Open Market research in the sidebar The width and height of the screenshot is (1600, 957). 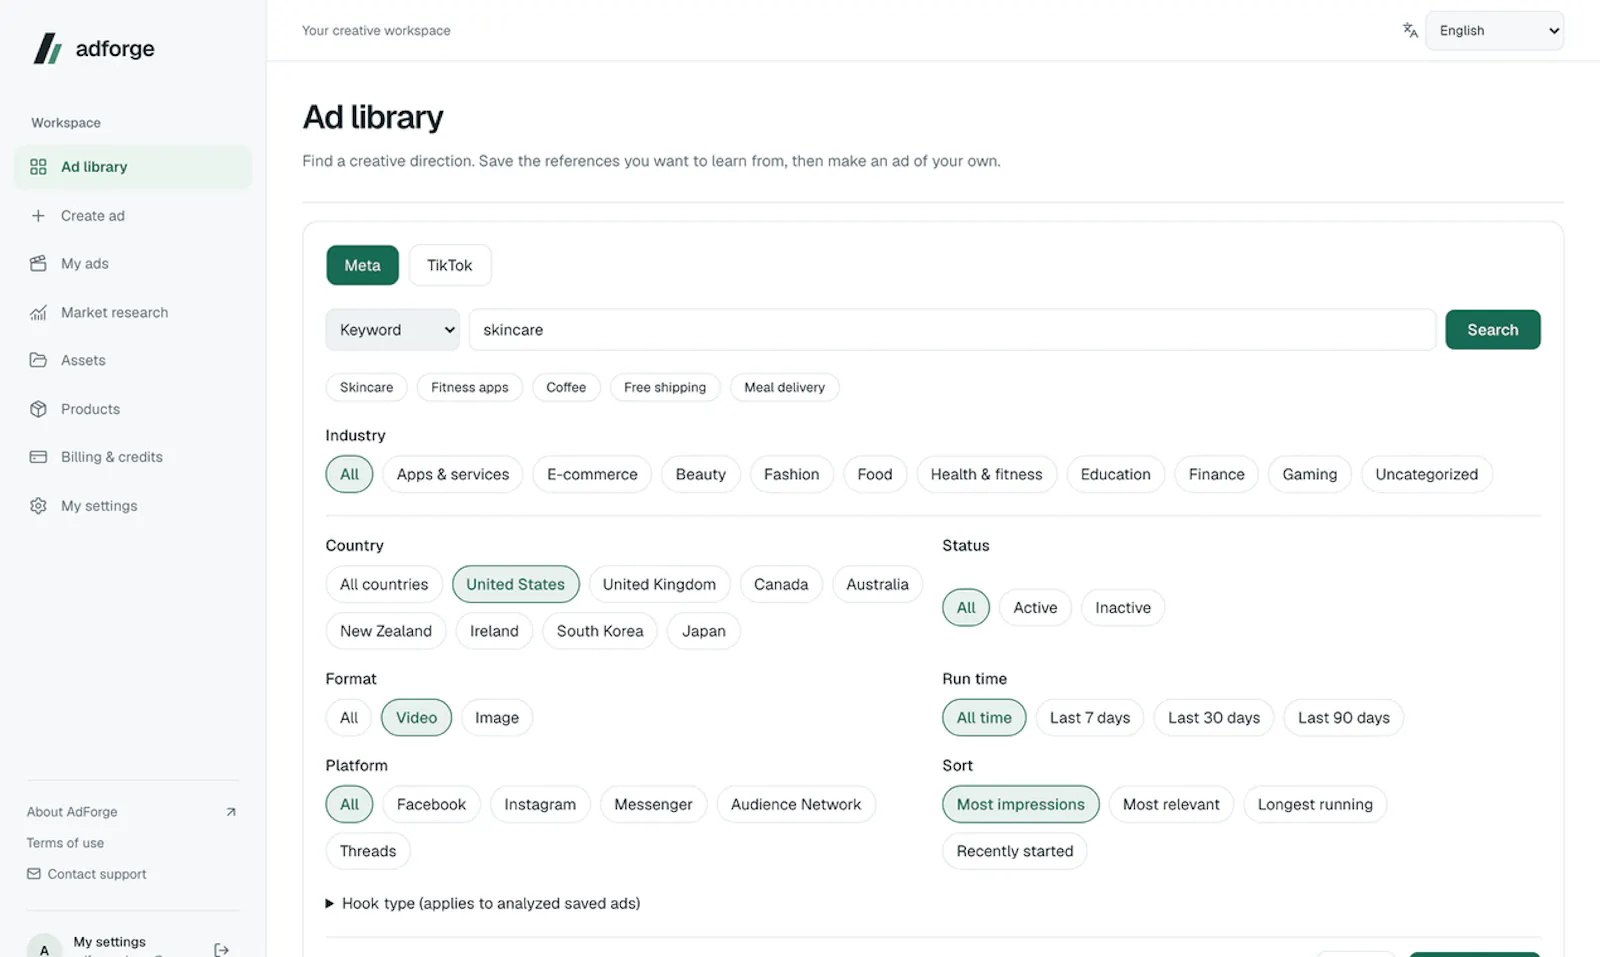click(x=133, y=312)
